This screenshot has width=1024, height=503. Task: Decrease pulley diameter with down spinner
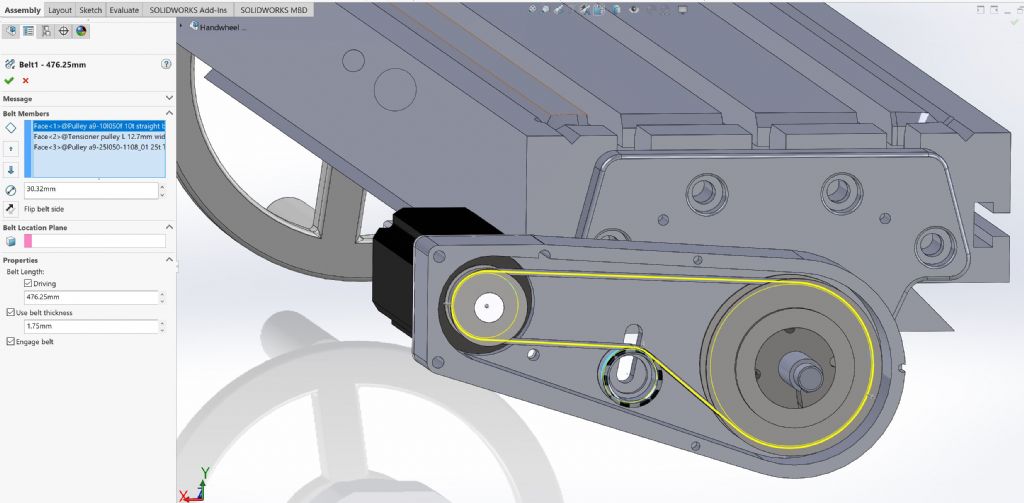click(x=162, y=195)
